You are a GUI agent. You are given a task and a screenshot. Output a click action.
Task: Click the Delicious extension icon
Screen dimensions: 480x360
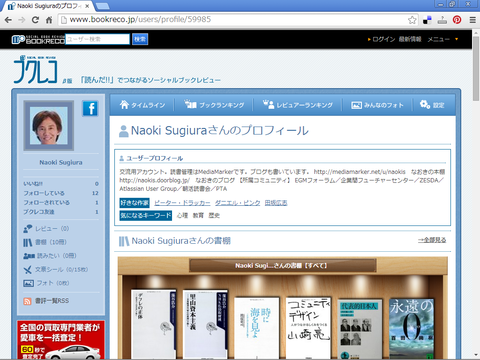pos(427,20)
